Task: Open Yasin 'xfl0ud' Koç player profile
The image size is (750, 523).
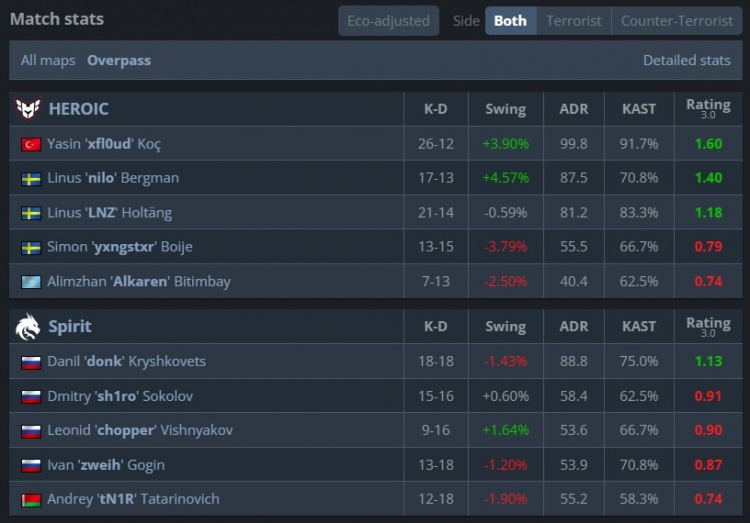Action: click(104, 144)
